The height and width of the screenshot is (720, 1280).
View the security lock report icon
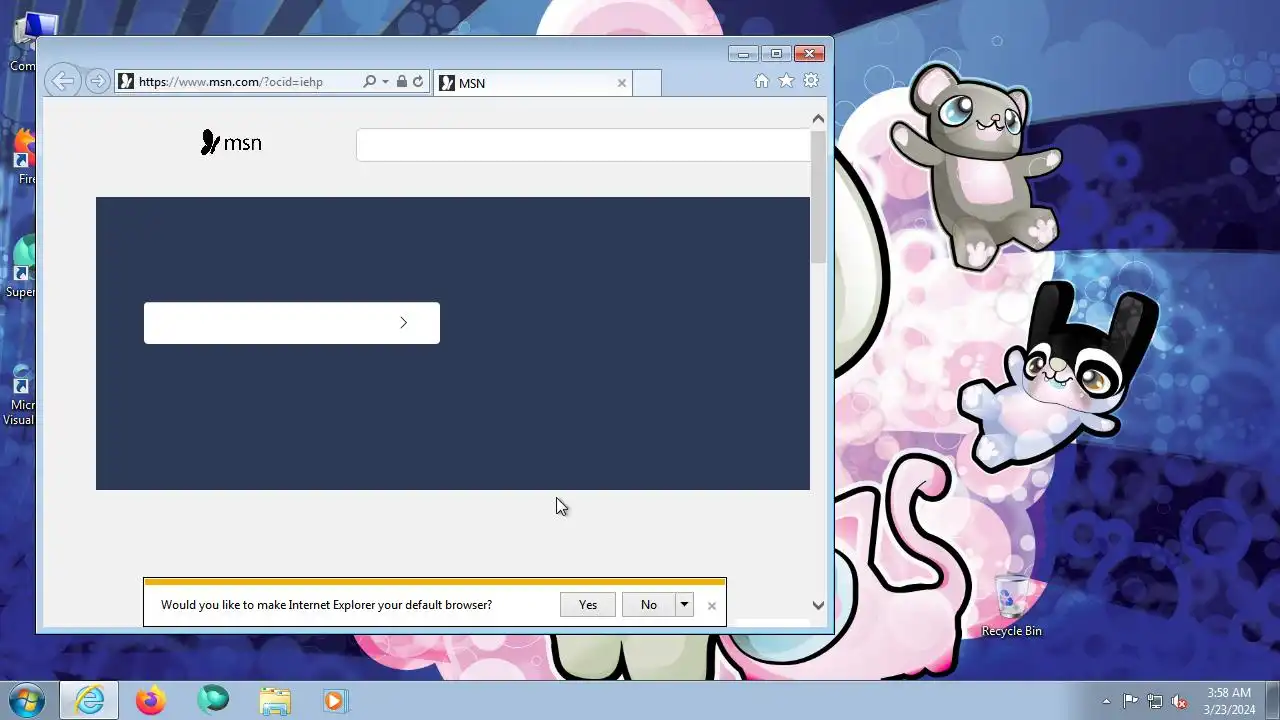(401, 82)
